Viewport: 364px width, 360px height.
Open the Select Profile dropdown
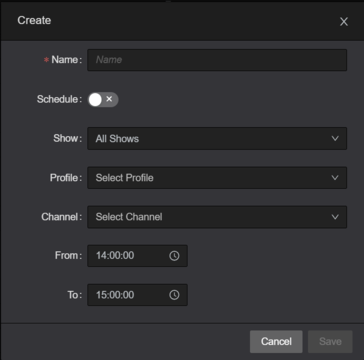pos(217,178)
